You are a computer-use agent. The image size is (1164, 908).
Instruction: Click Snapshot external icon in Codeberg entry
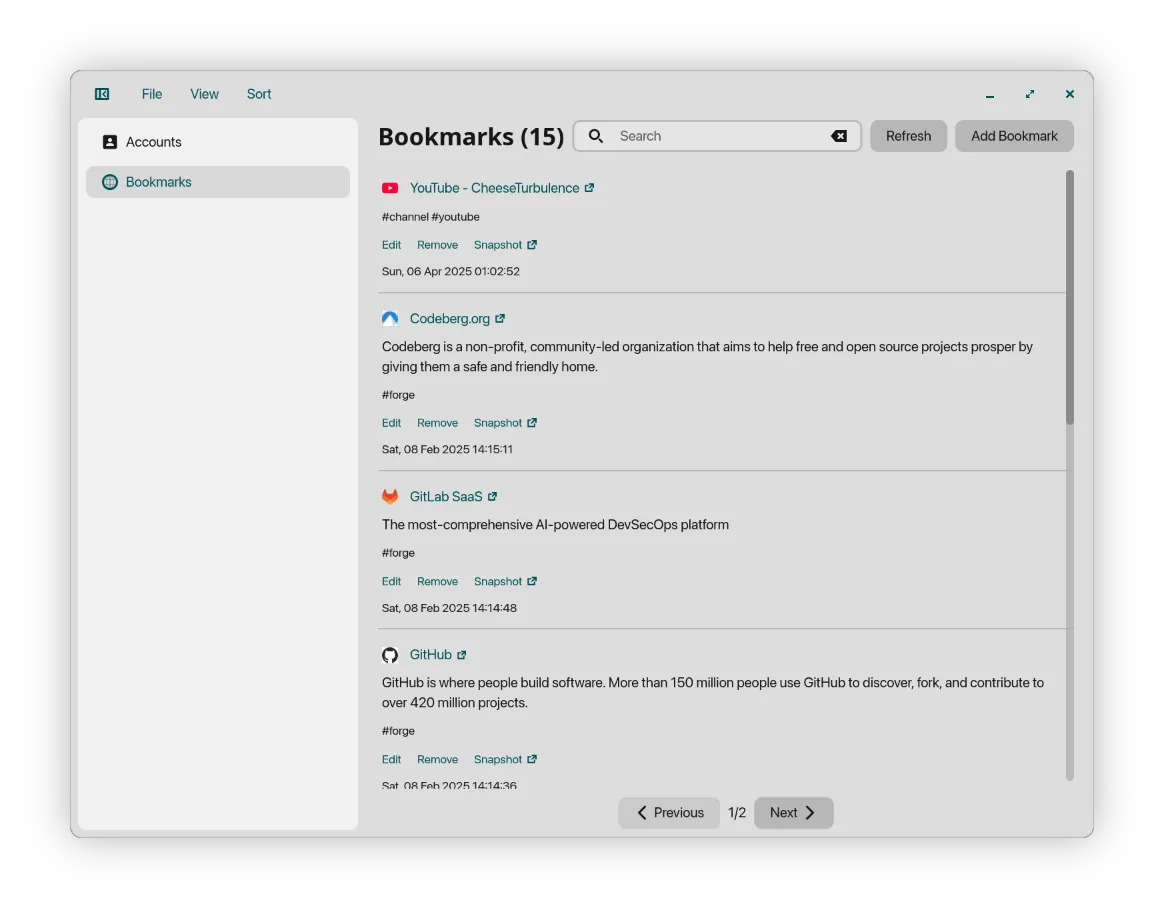(532, 422)
